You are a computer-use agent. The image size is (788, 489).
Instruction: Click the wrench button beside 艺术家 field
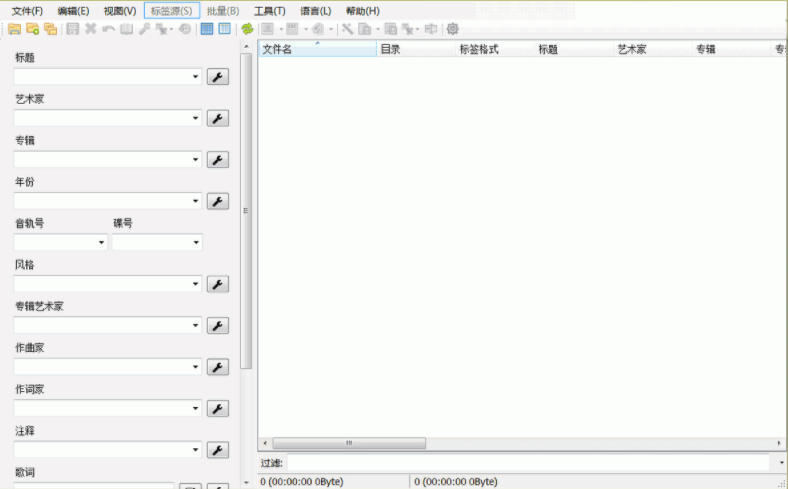(x=217, y=118)
